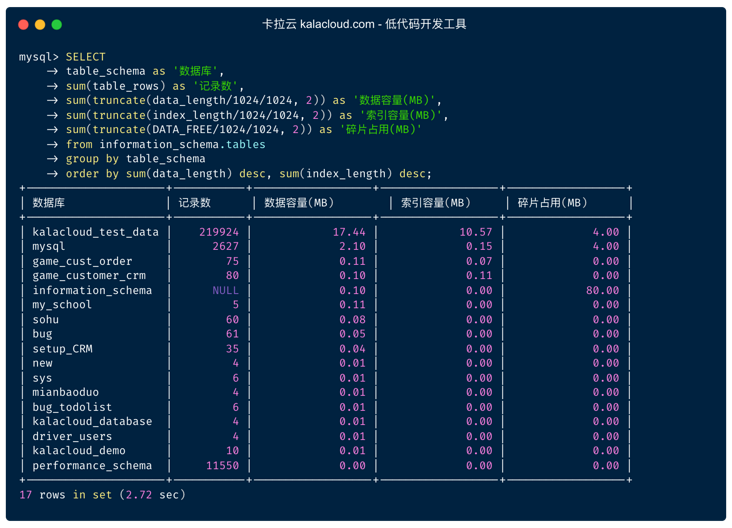Click the window title text kalacloud.com
The image size is (732, 528).
(337, 24)
